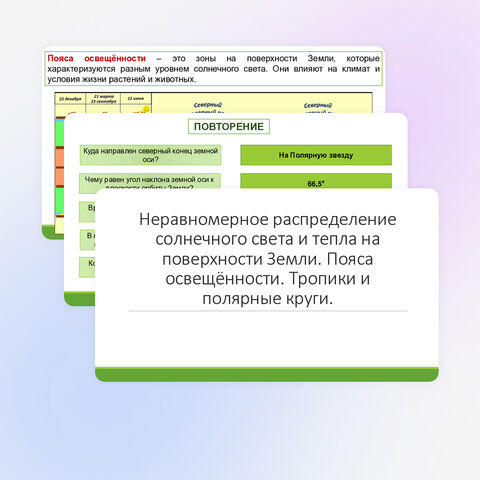The width and height of the screenshot is (480, 480).
Task: Select the front title slide about uneven sunlight distribution
Action: (267, 285)
